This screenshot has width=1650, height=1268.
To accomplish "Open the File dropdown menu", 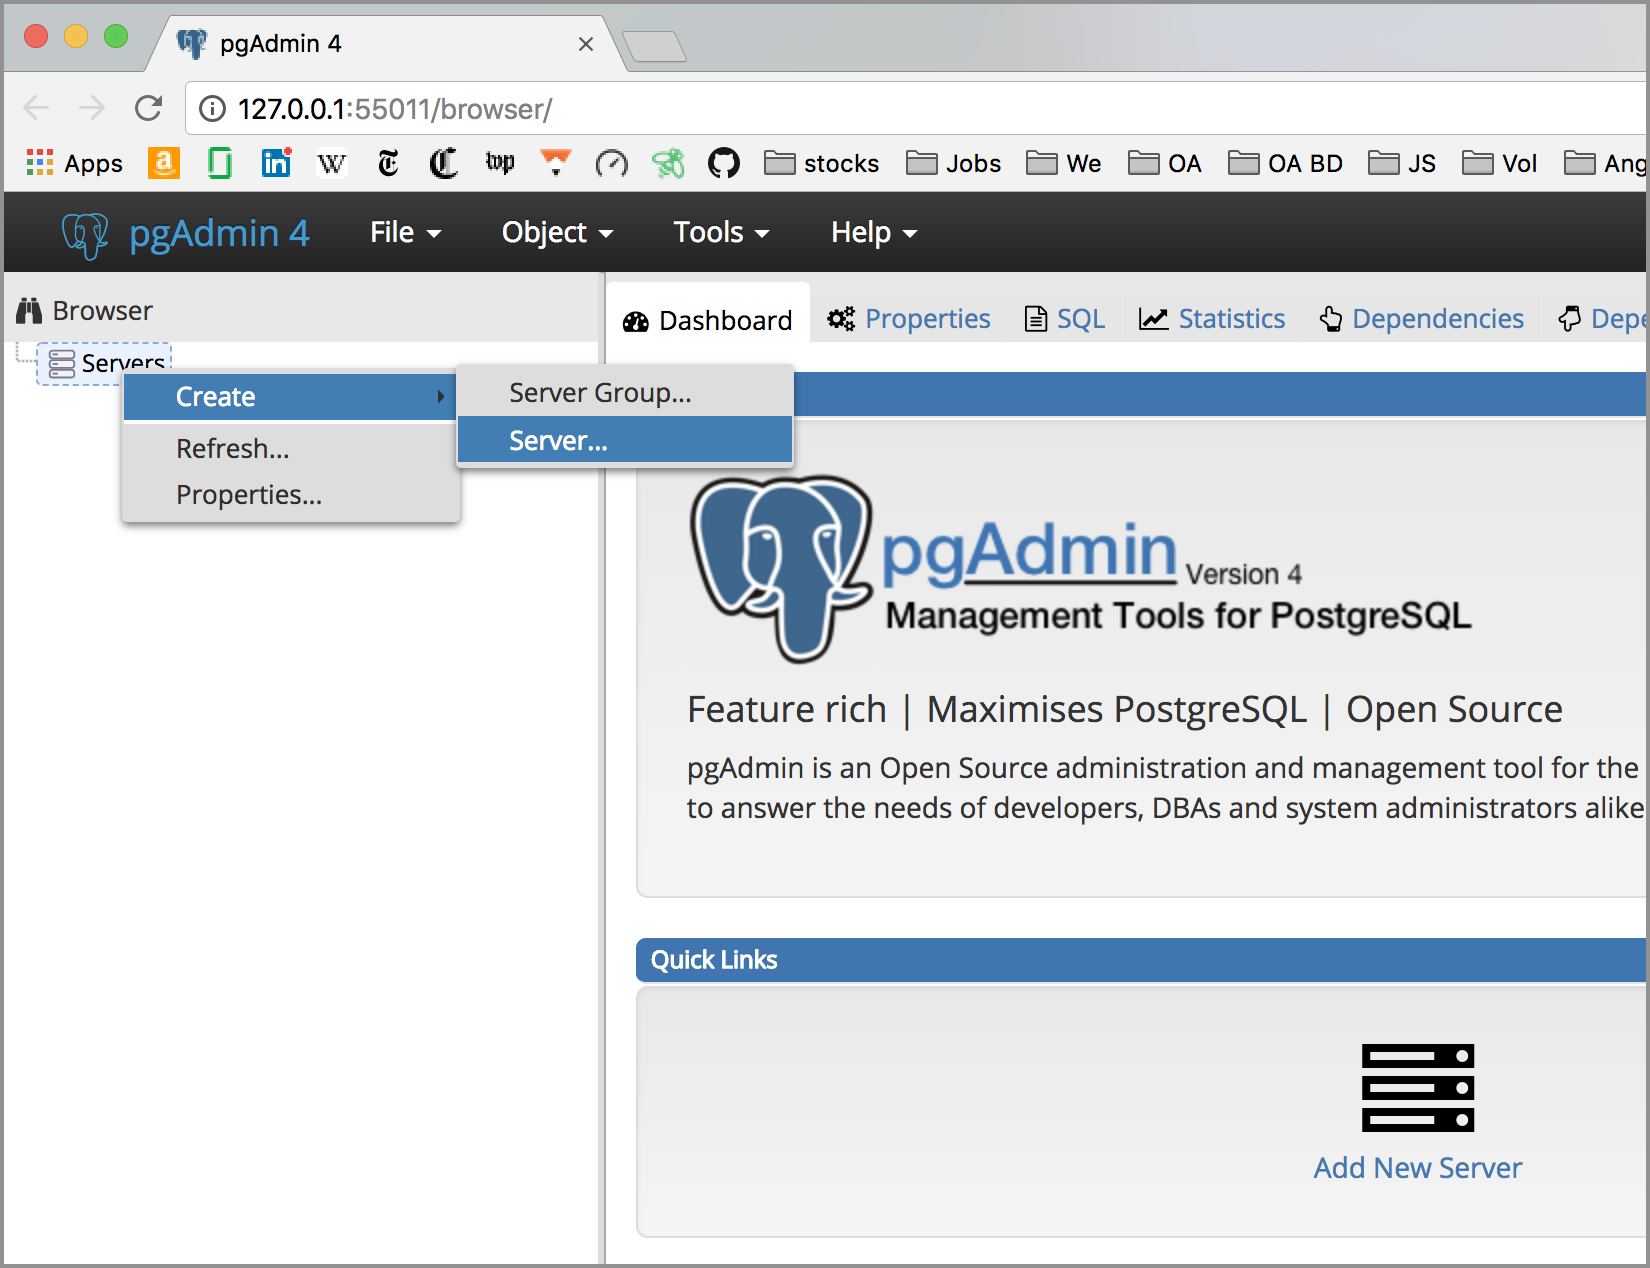I will pos(405,232).
